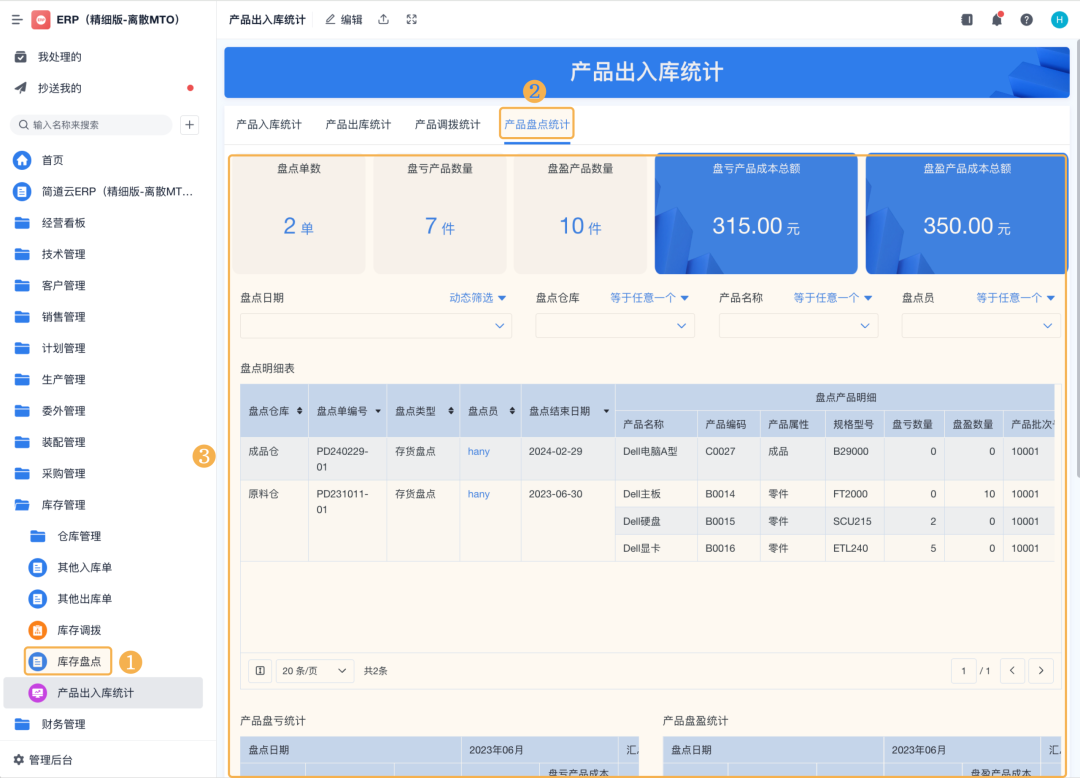Click the 首页 home icon
Screen dimensions: 1080x778
click(x=22, y=160)
